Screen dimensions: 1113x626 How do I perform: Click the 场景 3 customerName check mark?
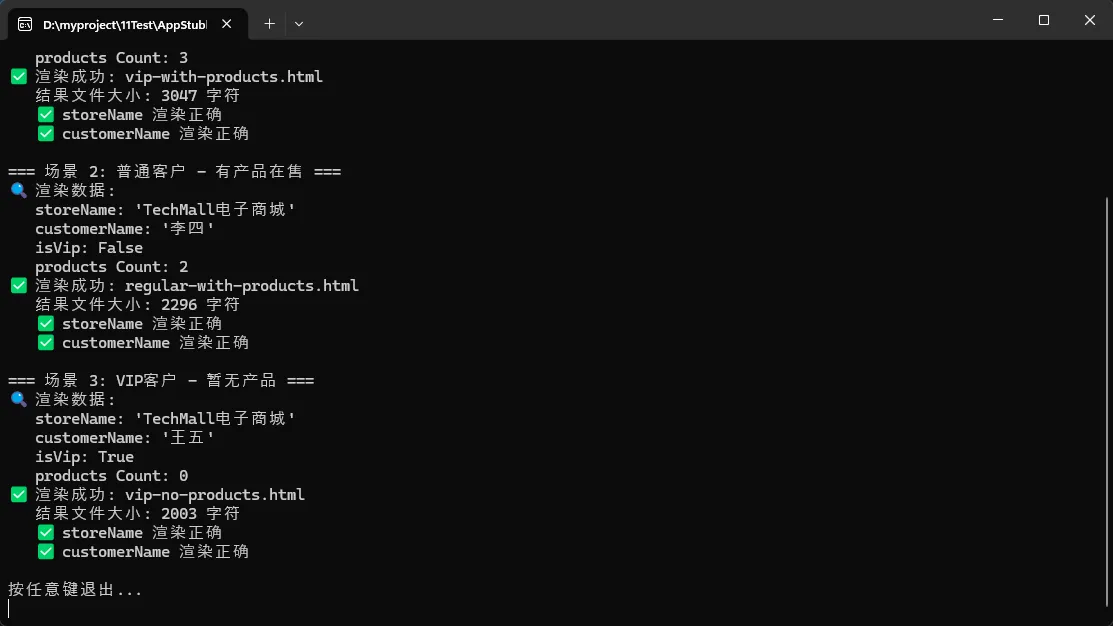45,552
